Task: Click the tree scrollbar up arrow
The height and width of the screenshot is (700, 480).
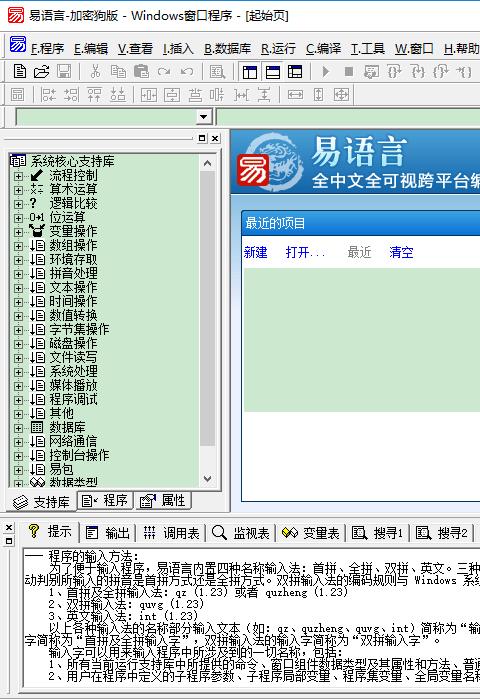Action: click(207, 163)
